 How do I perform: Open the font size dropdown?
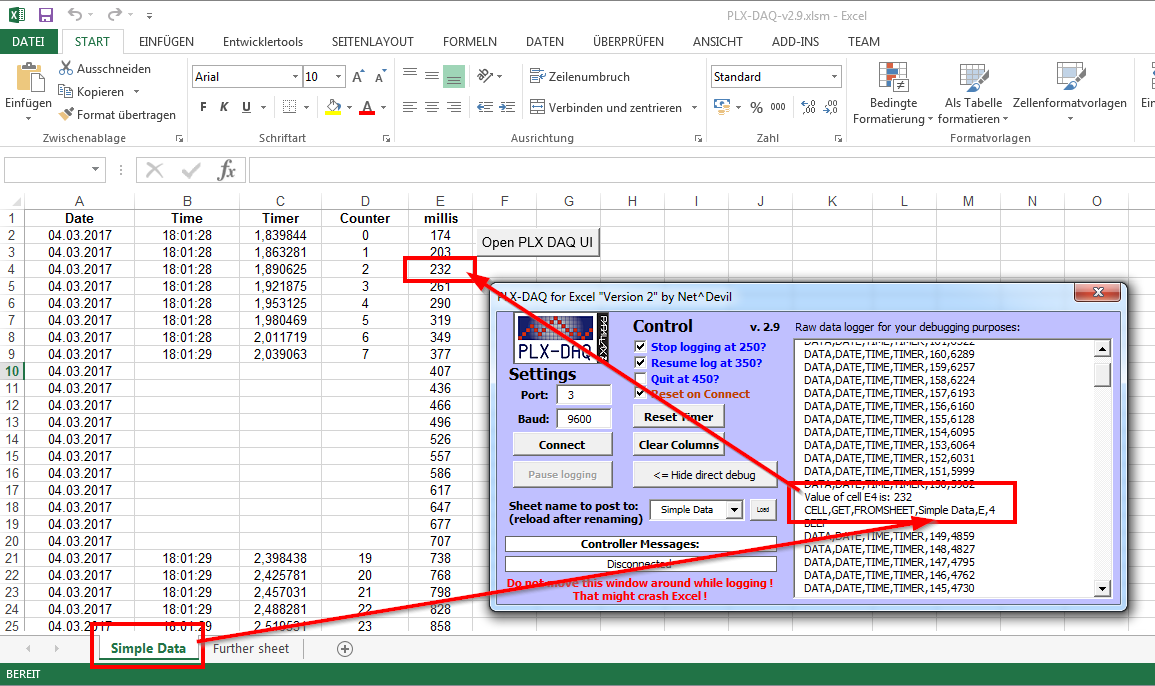click(x=338, y=77)
